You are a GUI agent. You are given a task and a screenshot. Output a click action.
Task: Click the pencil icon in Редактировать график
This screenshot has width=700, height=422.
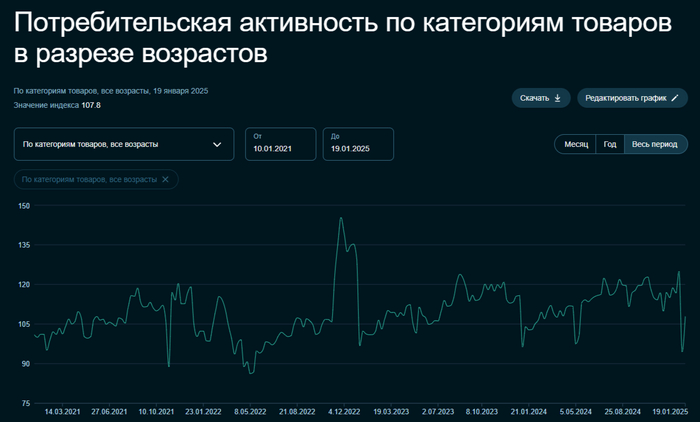(676, 98)
